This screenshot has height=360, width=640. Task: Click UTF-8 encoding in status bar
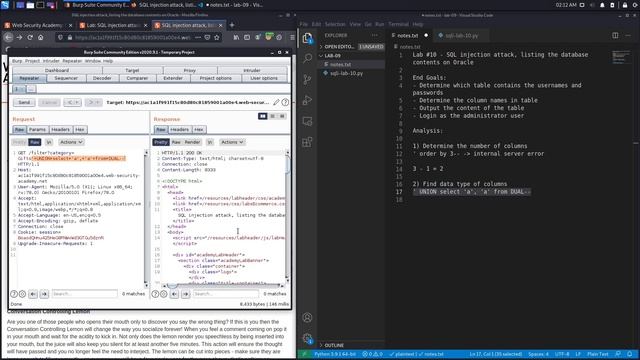coord(562,354)
